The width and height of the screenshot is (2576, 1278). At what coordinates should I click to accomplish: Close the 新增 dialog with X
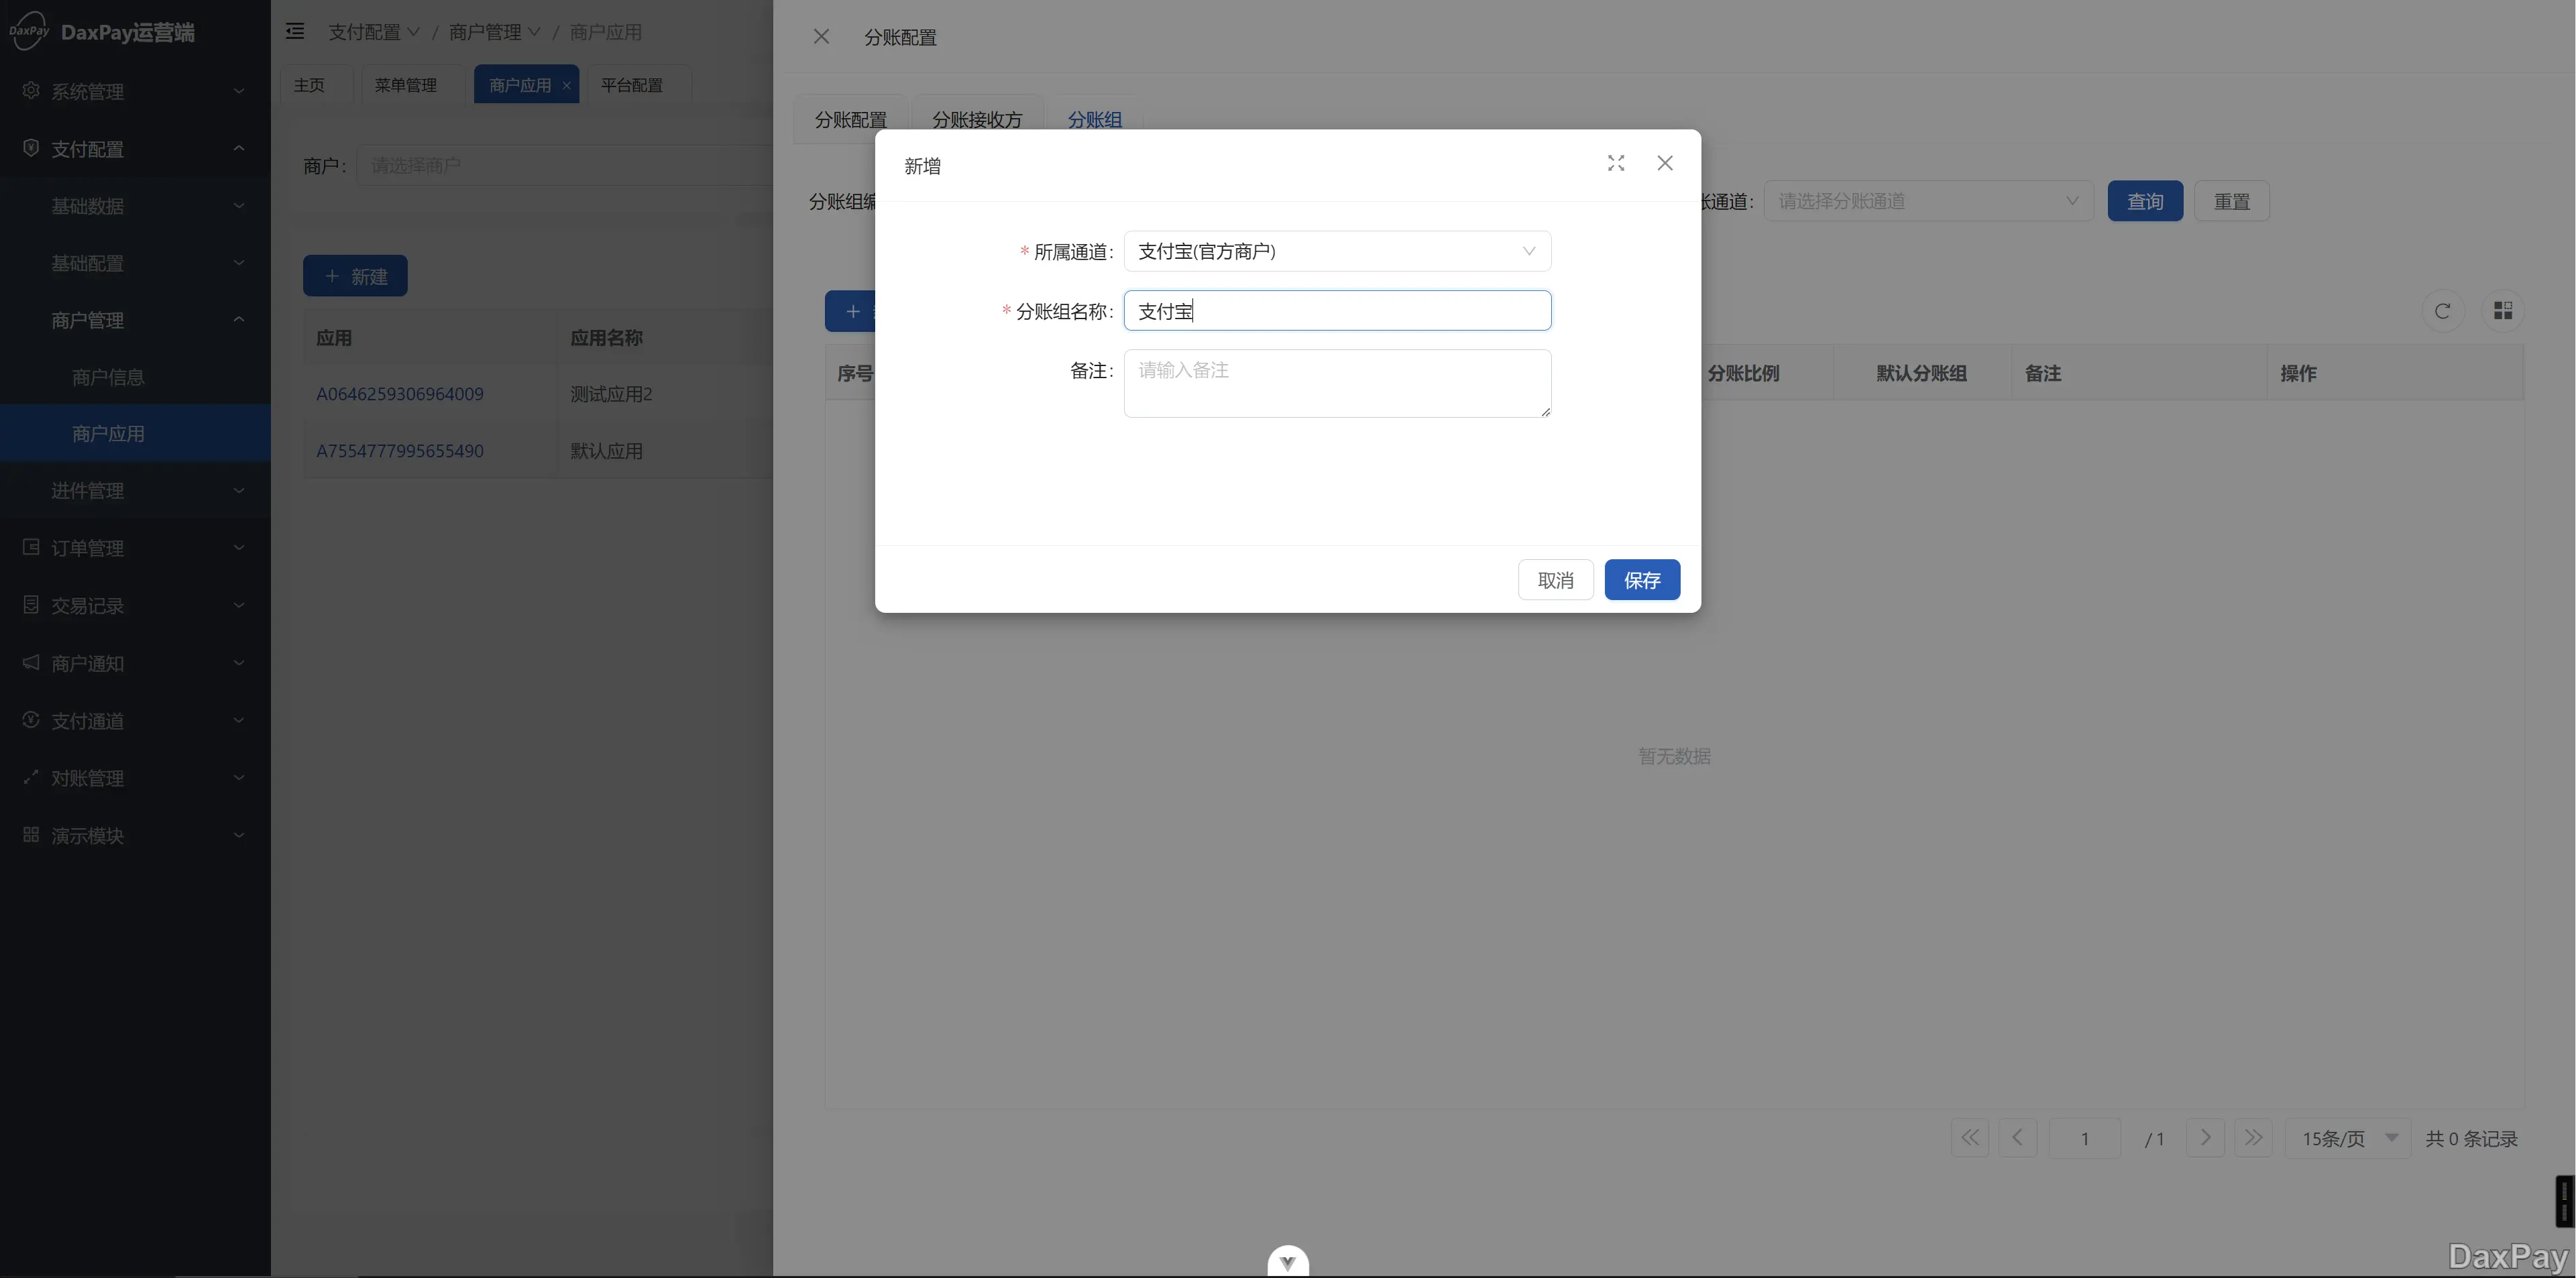(x=1664, y=163)
